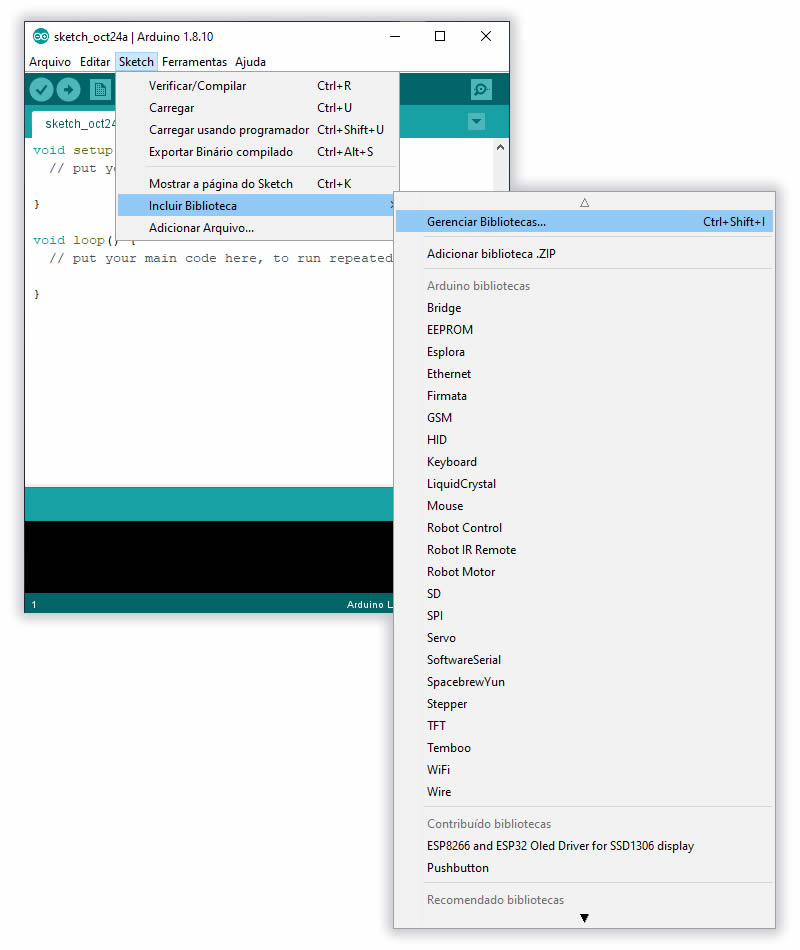
Task: Choose Verificar/Compilar from Sketch menu
Action: (x=258, y=86)
